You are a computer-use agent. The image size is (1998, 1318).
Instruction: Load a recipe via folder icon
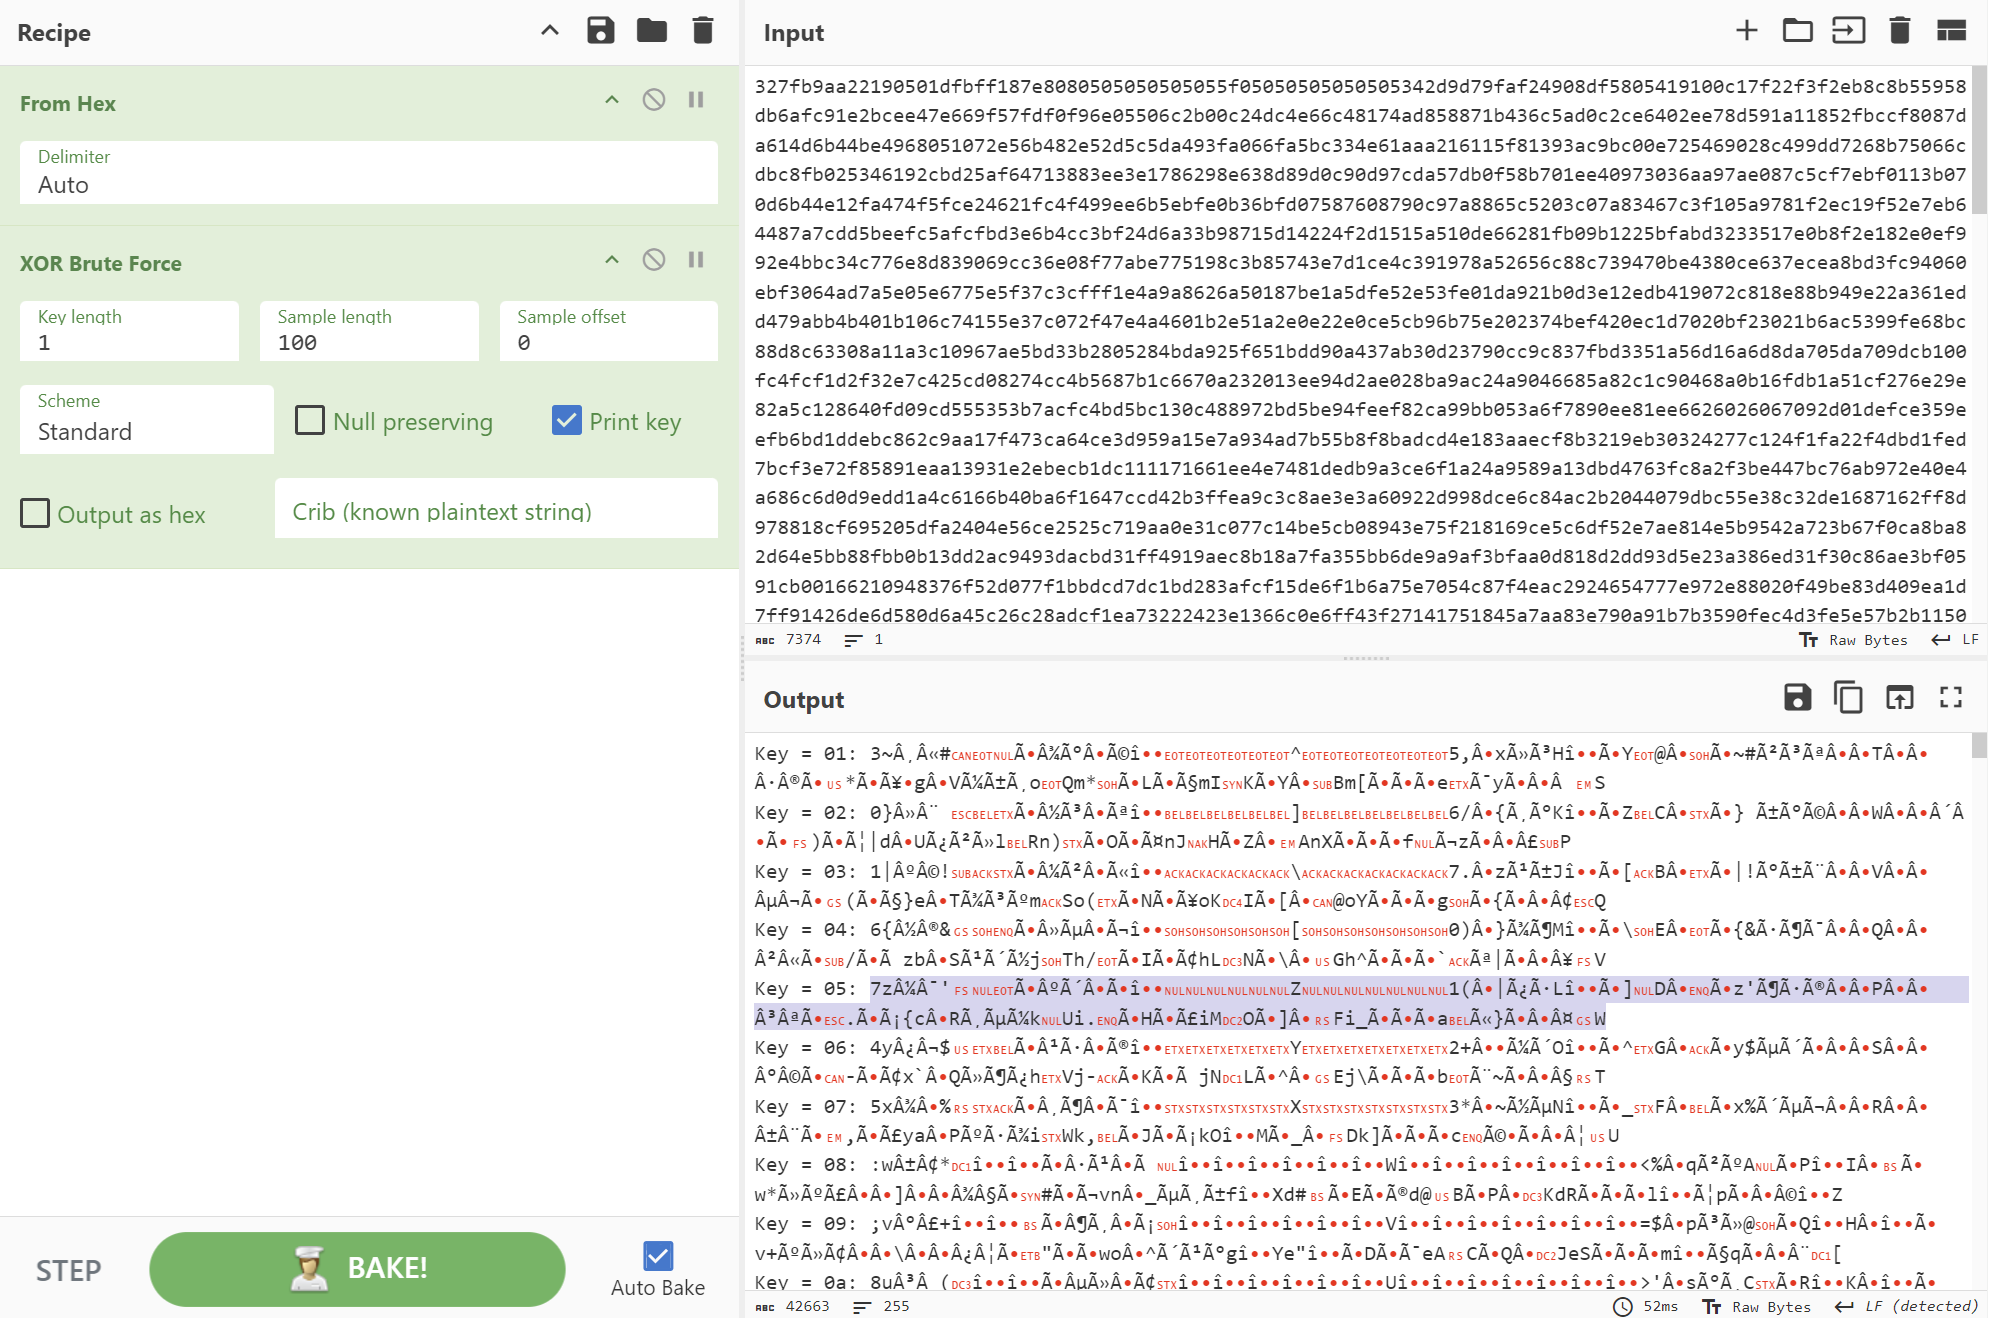(x=652, y=31)
